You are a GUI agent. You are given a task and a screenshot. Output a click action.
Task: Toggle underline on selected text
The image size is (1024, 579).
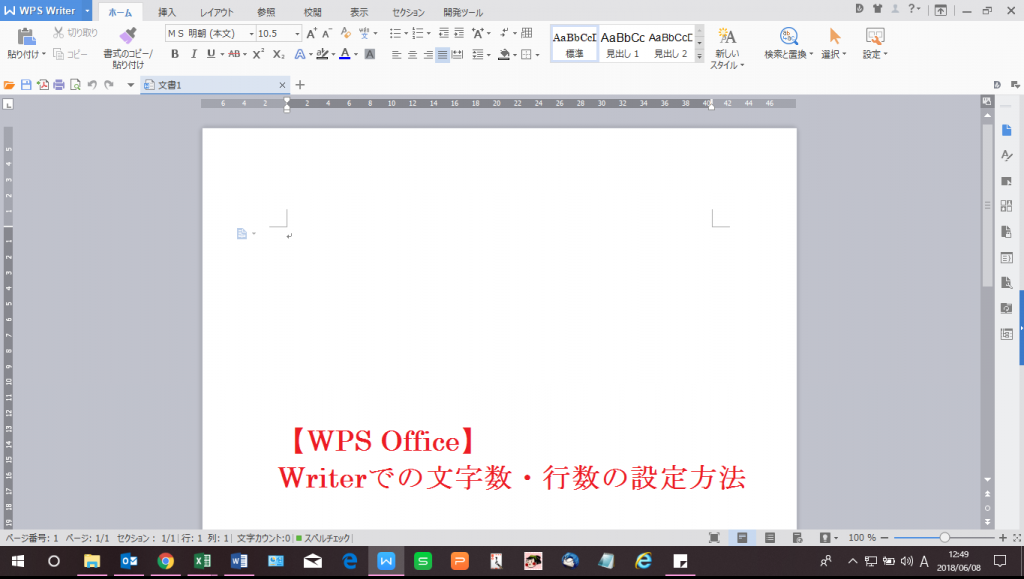(211, 54)
